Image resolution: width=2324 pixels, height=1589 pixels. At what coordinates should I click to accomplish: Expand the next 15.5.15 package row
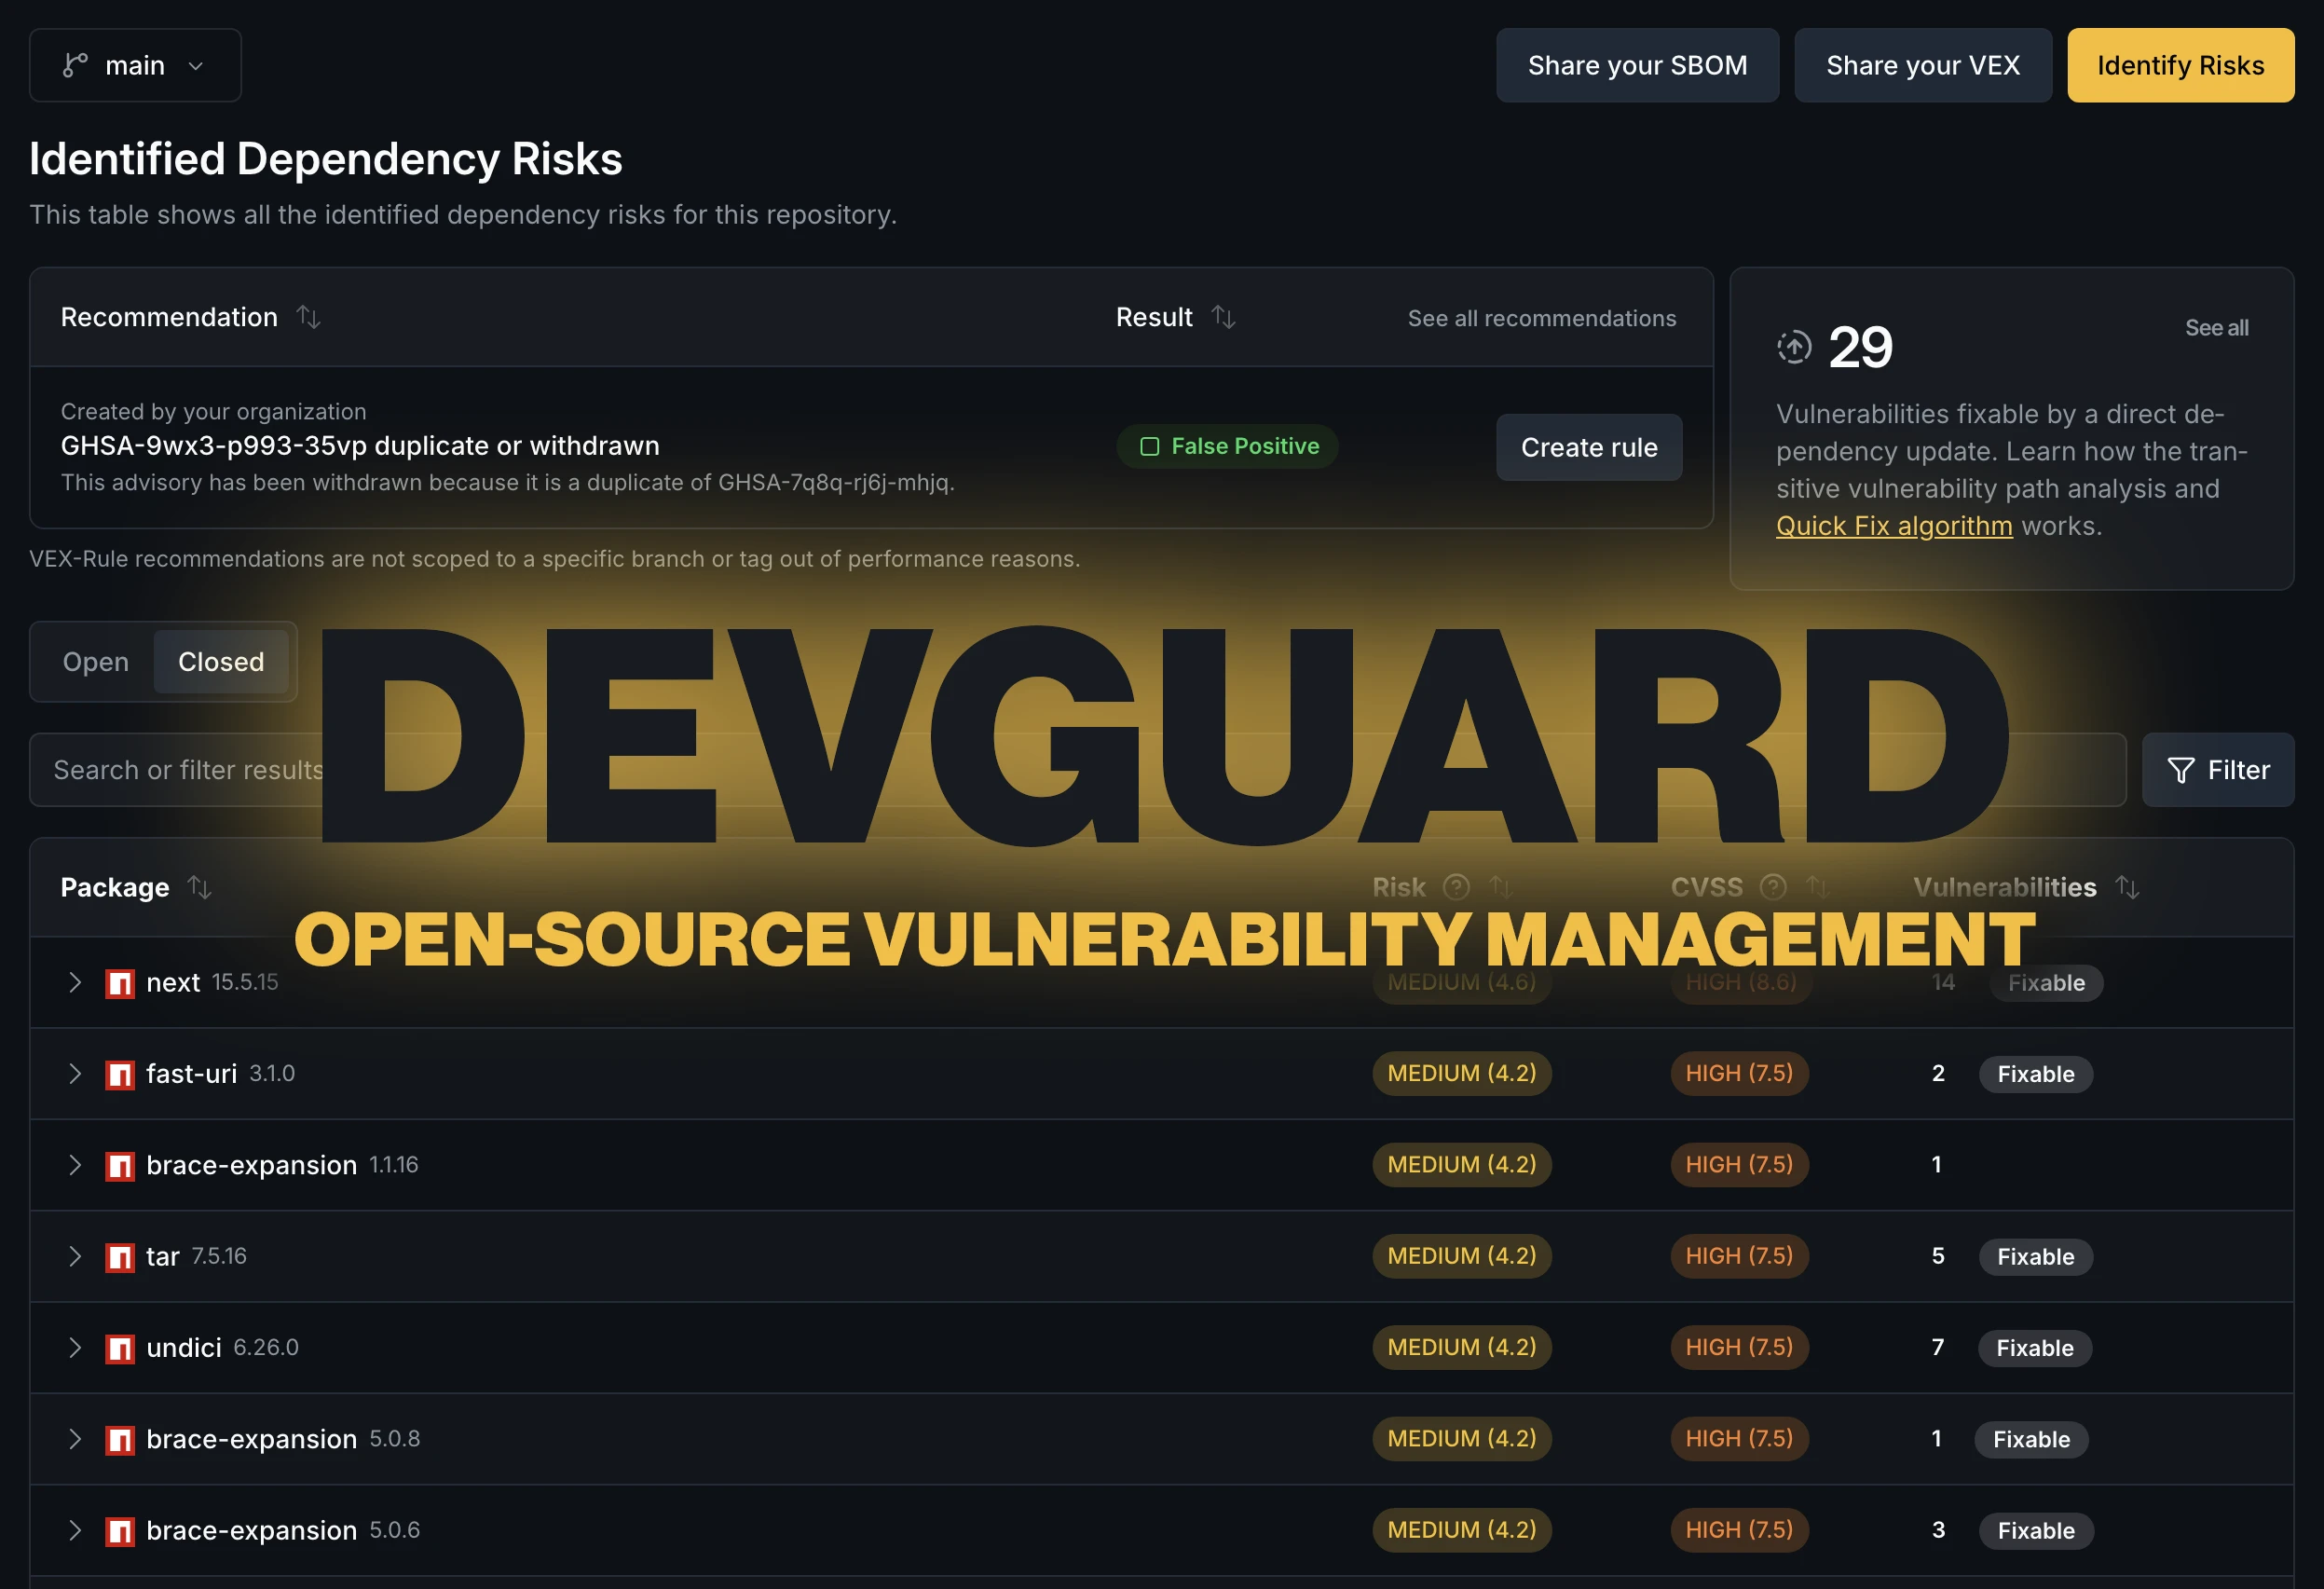75,982
